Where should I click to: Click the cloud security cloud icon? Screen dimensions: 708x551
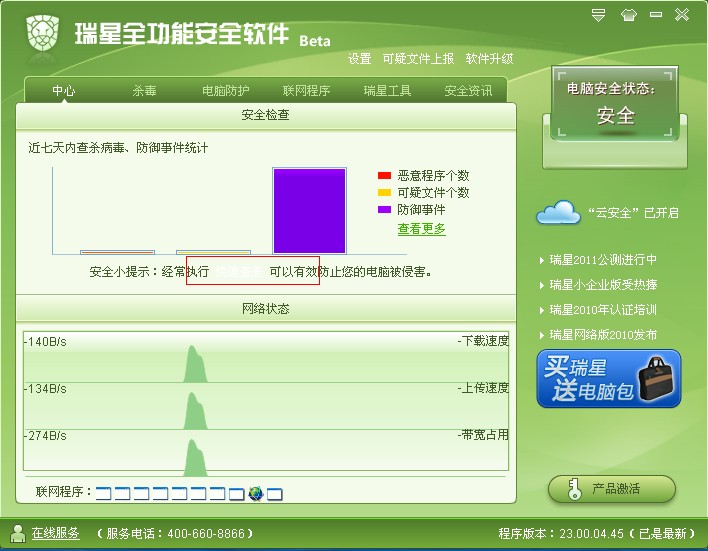coord(559,212)
